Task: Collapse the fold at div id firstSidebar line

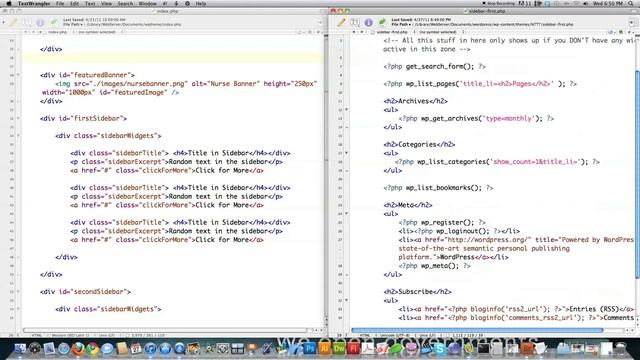Action: click(18, 118)
